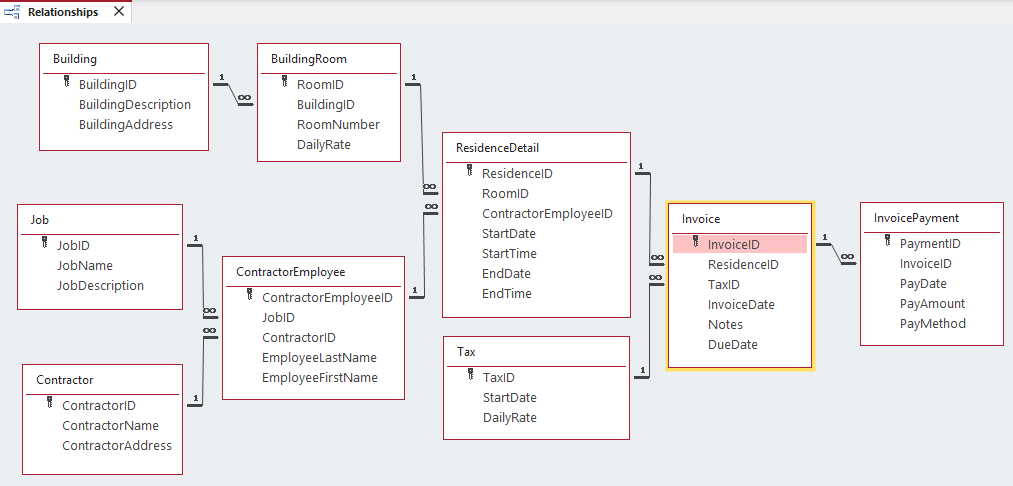
Task: Select the DueDate field
Action: [x=733, y=345]
